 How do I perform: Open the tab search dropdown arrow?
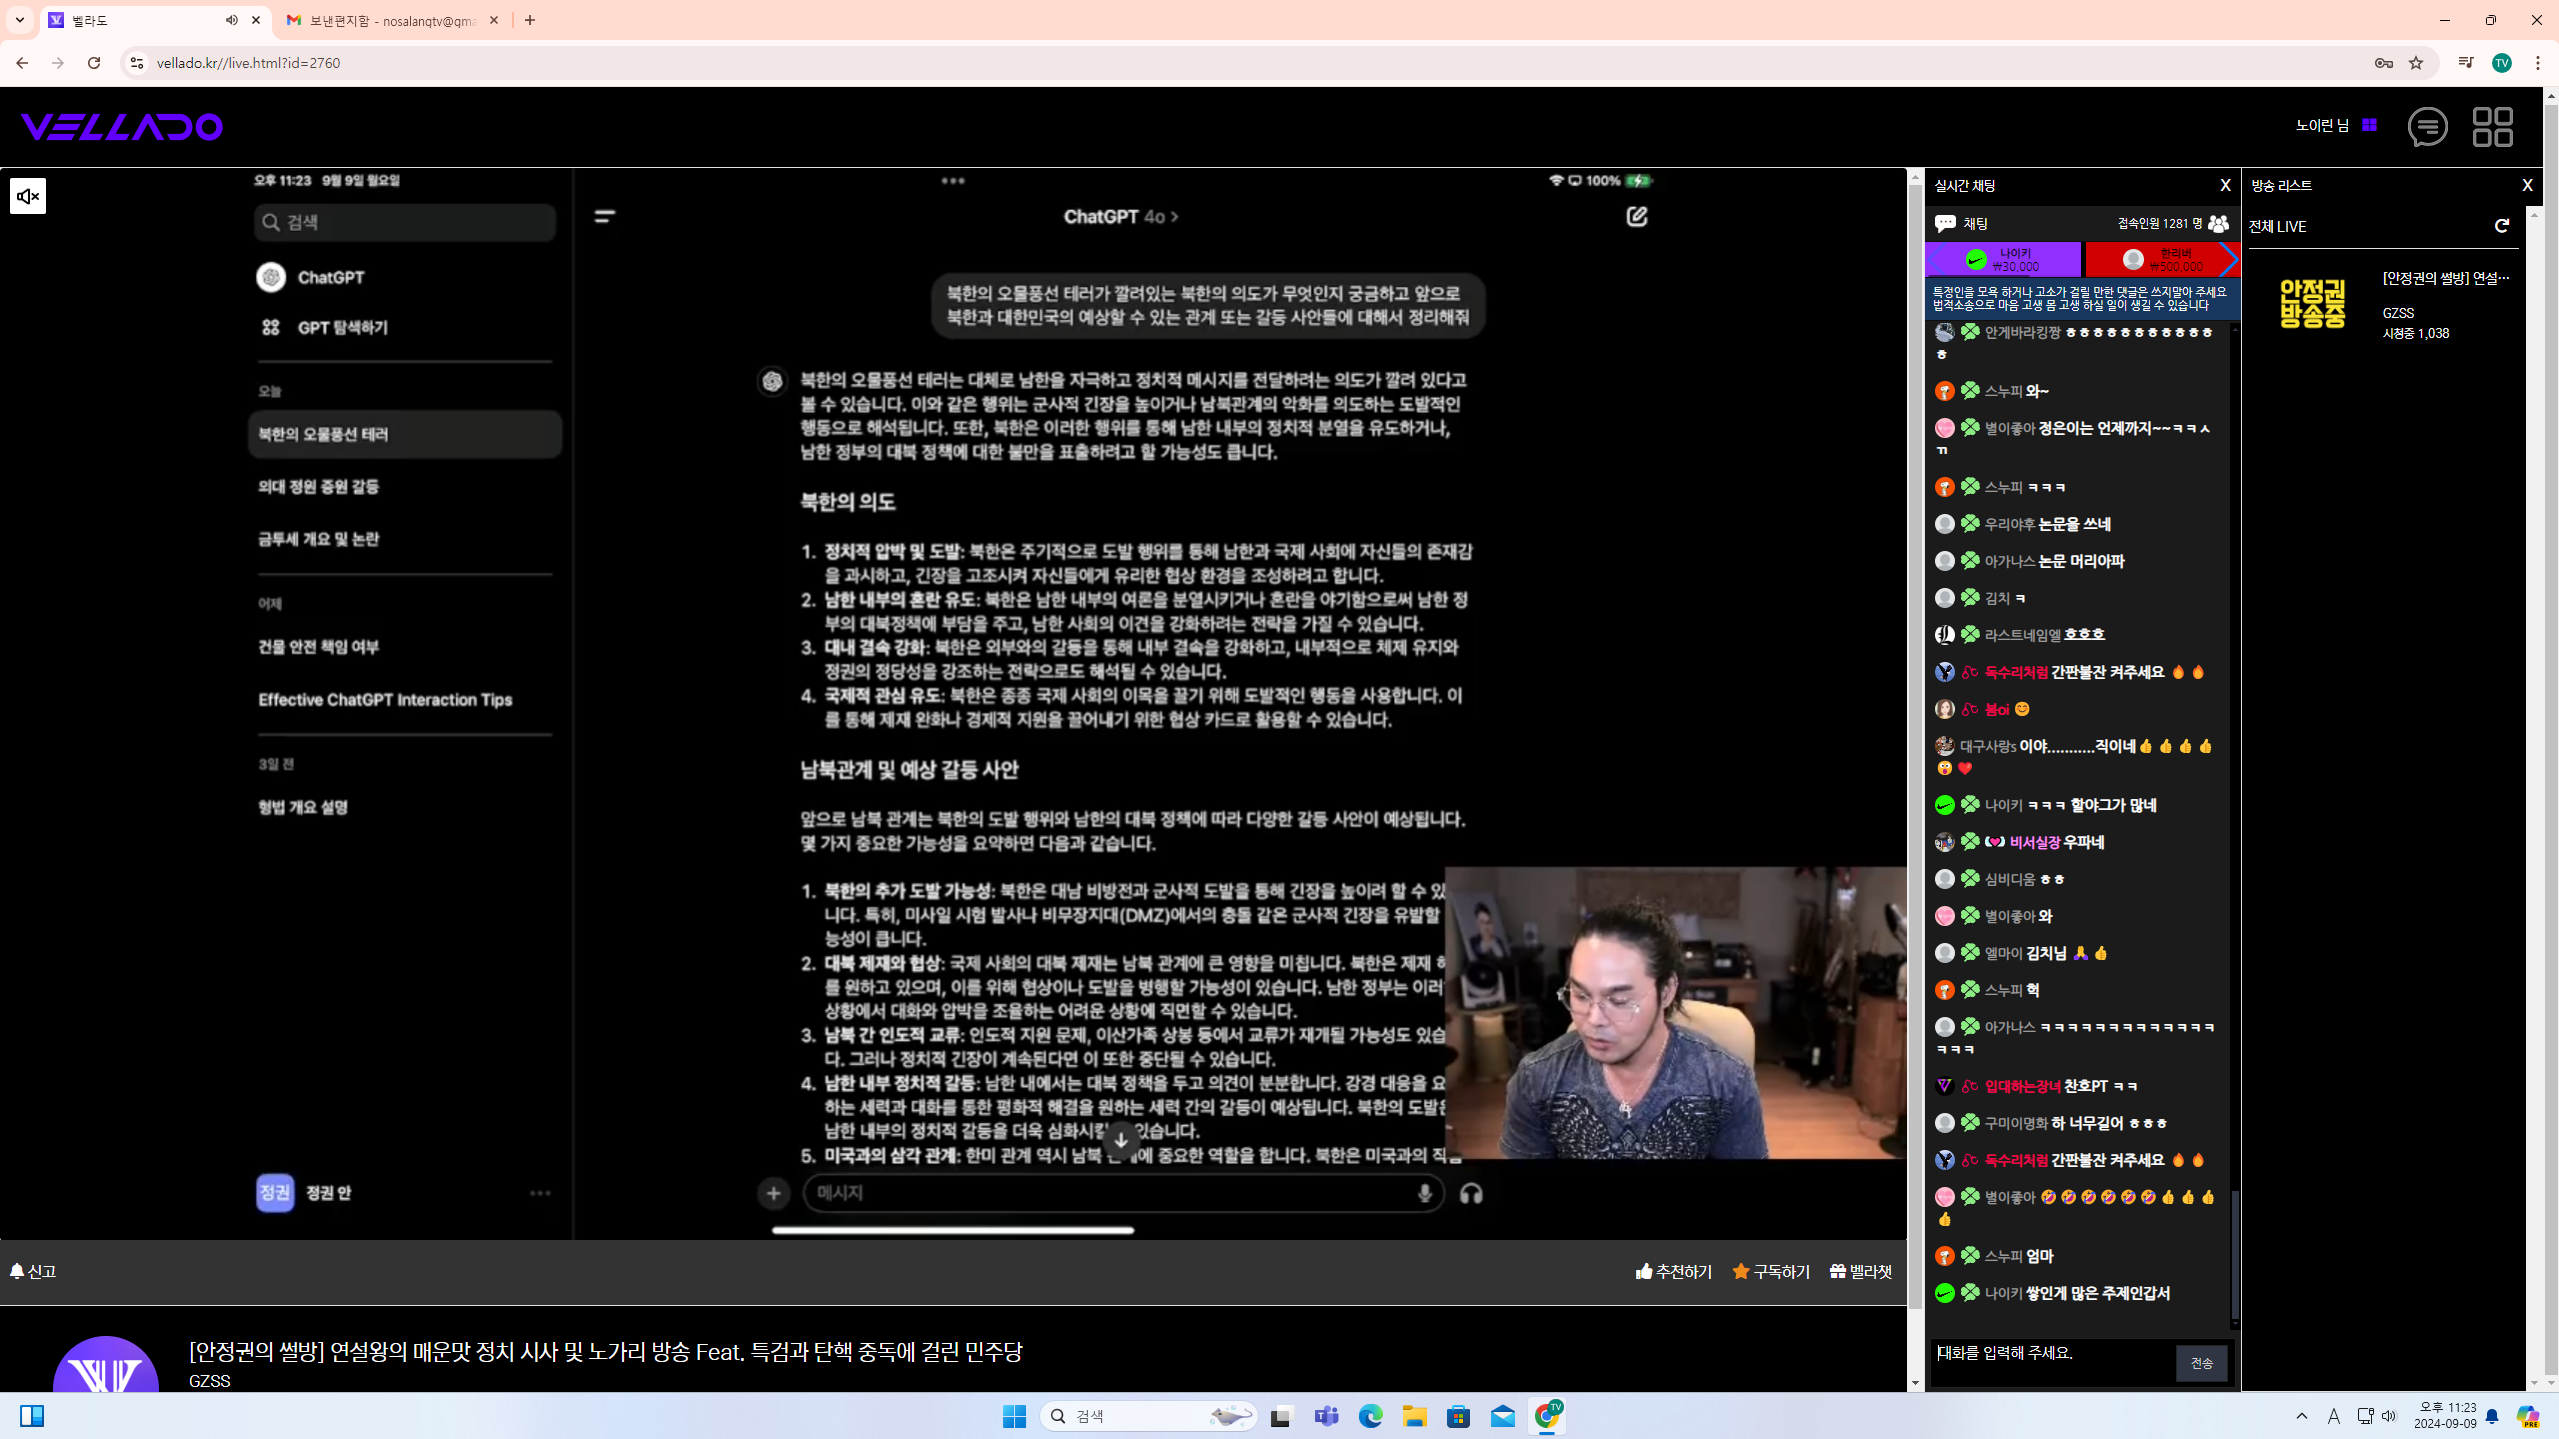tap(19, 20)
